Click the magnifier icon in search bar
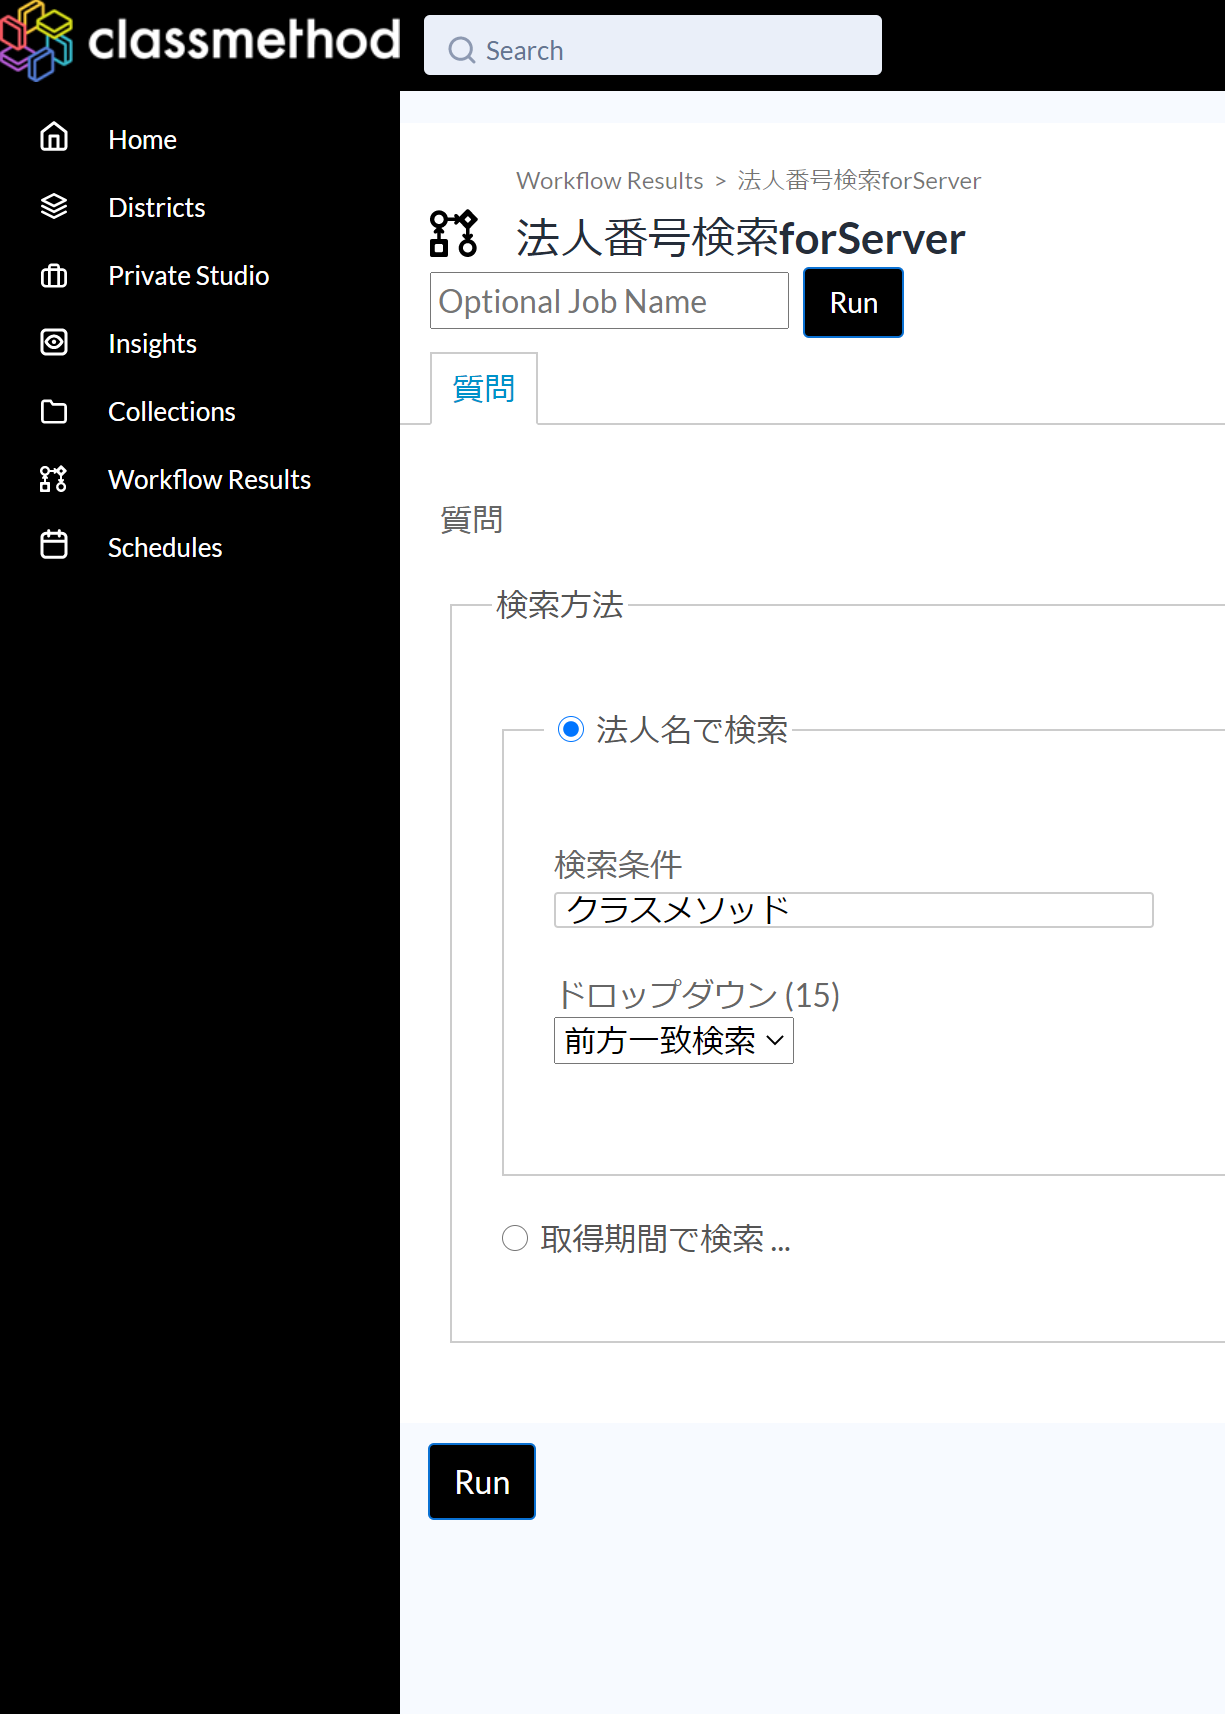Image resolution: width=1225 pixels, height=1714 pixels. pos(461,50)
